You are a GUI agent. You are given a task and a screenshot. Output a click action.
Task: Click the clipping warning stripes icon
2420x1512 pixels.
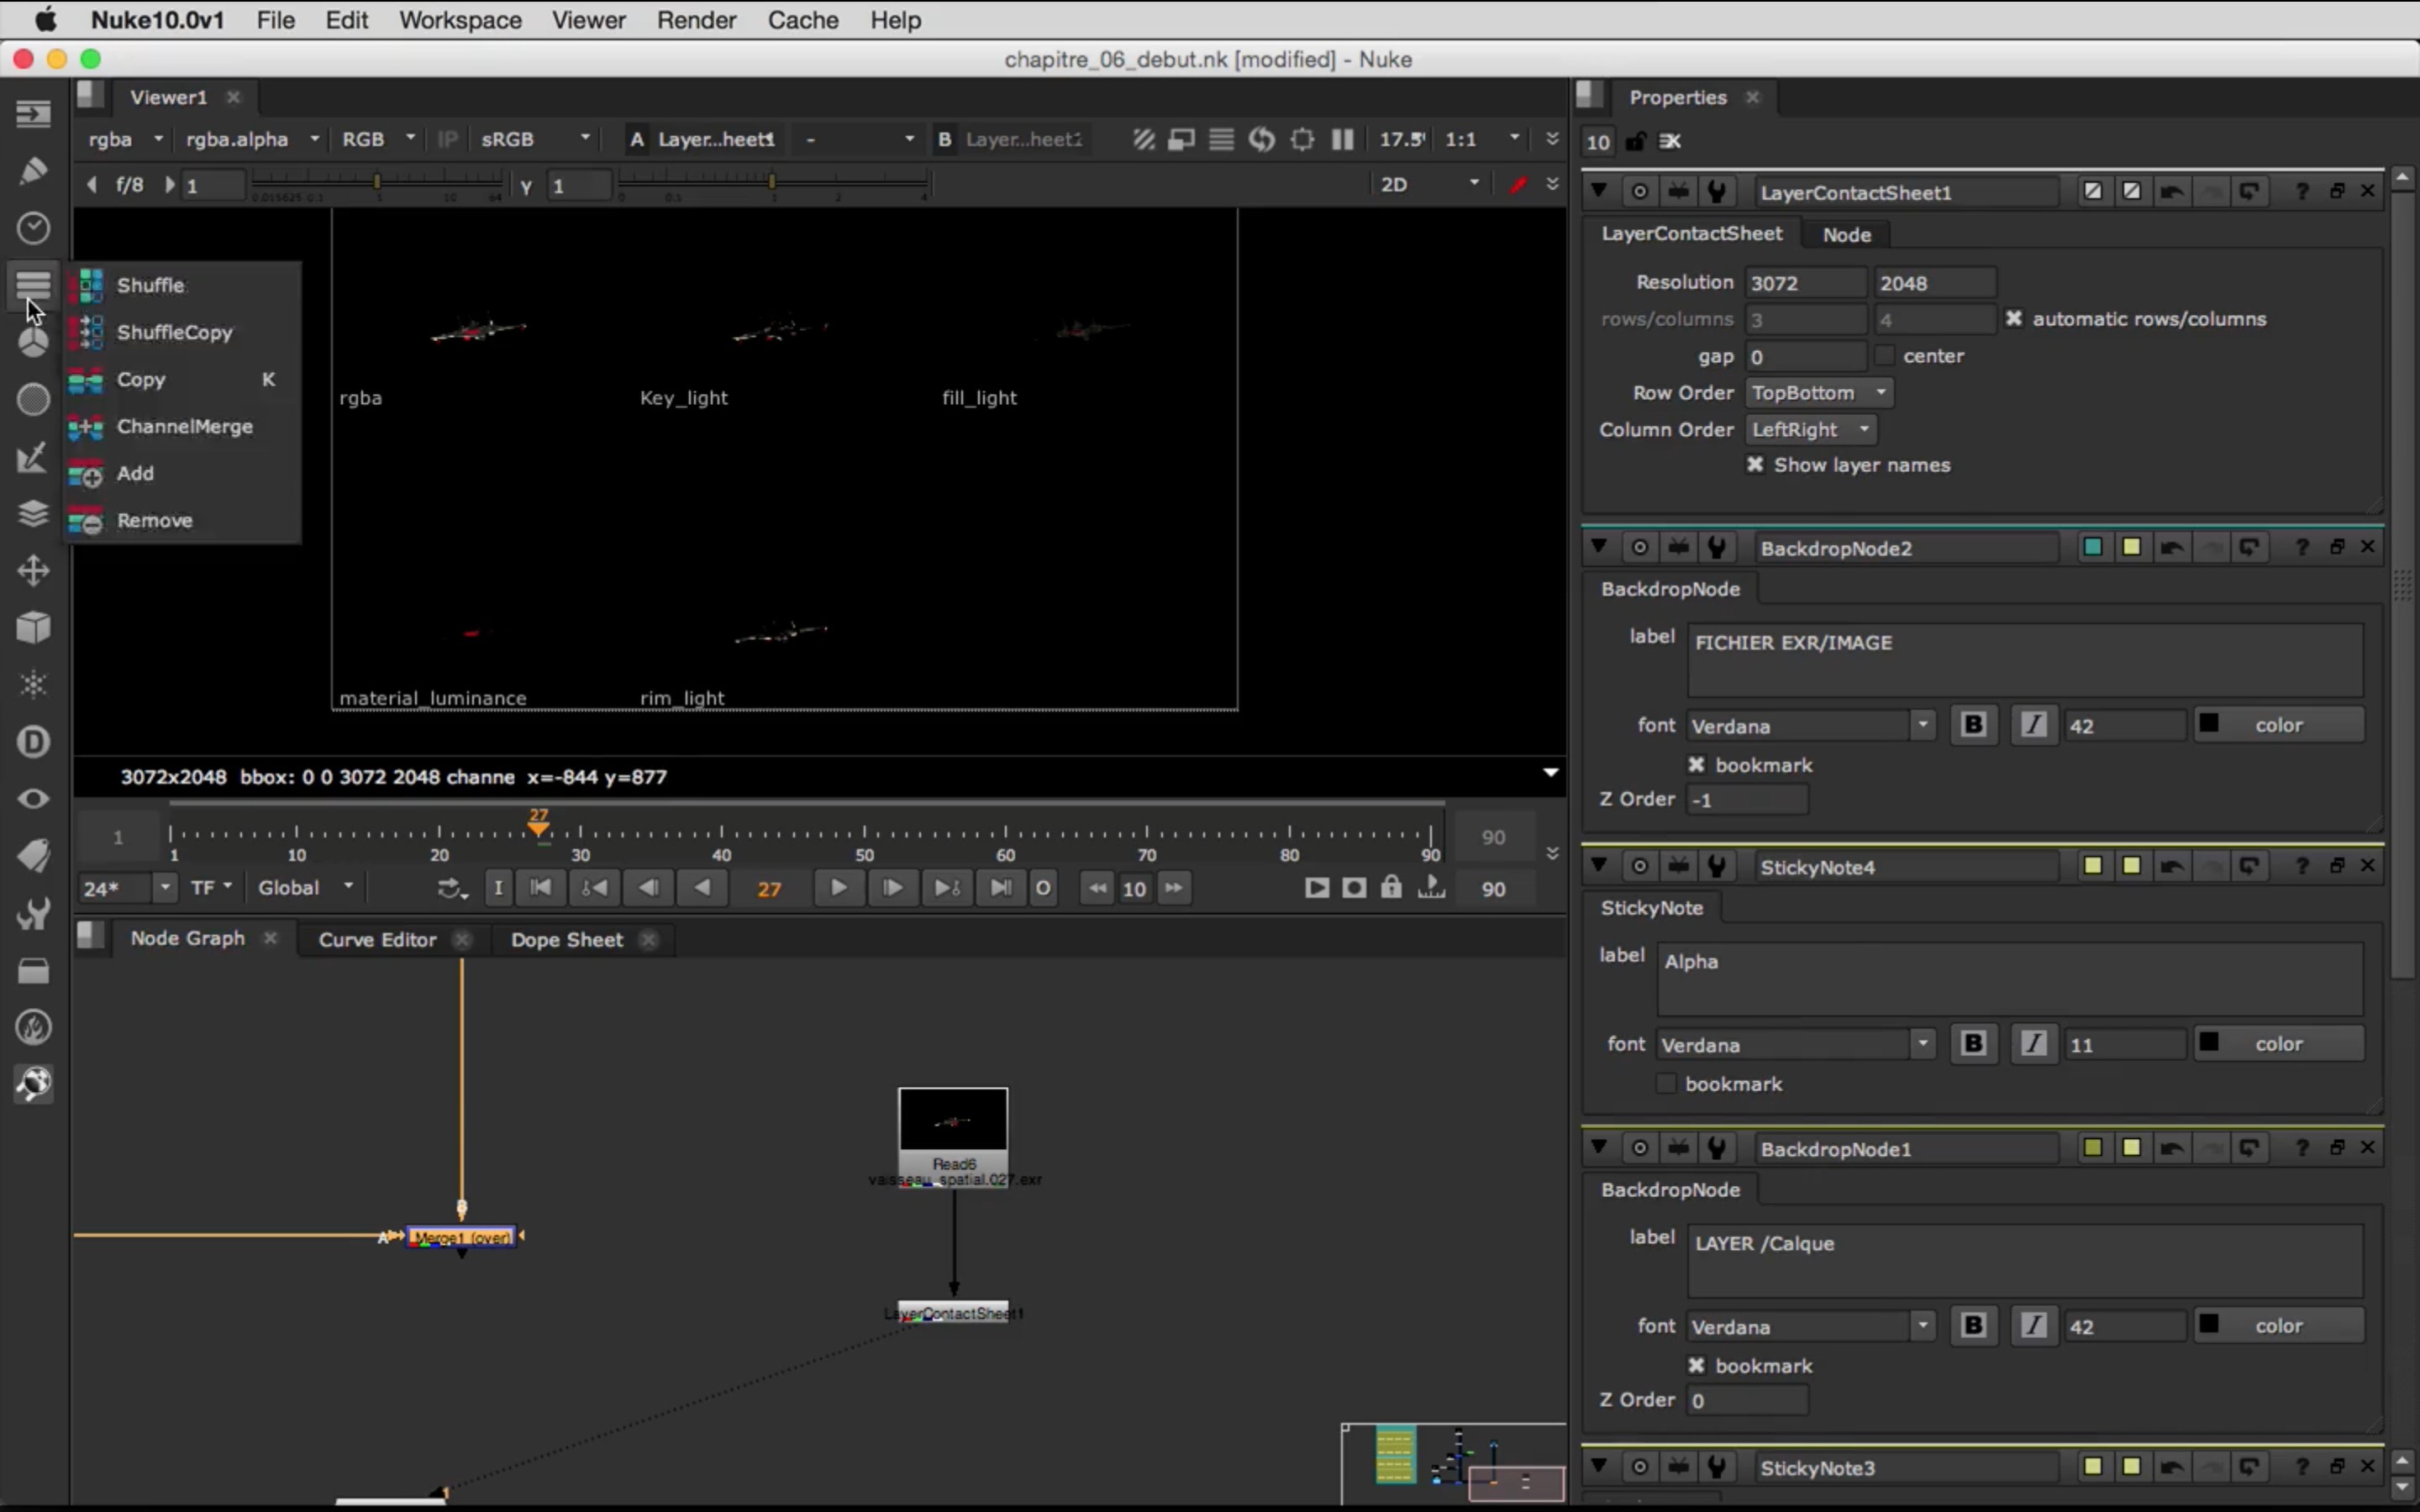click(x=1143, y=139)
